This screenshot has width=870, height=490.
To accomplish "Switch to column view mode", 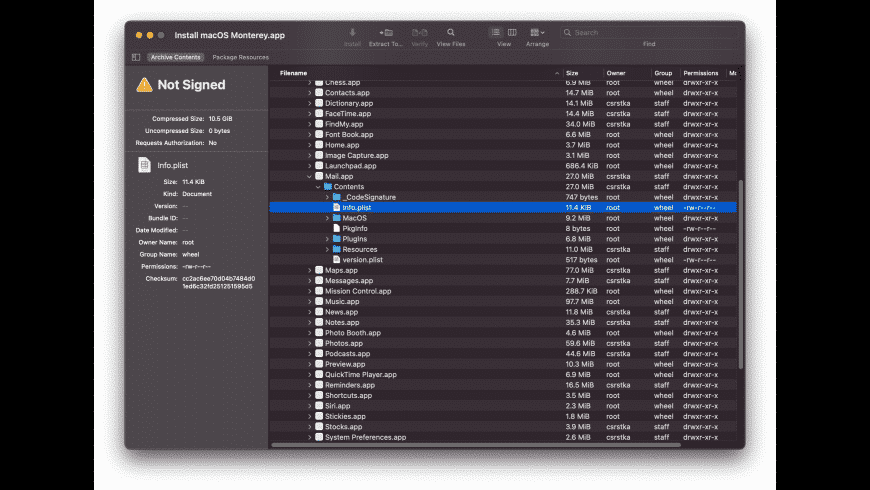I will tap(512, 32).
